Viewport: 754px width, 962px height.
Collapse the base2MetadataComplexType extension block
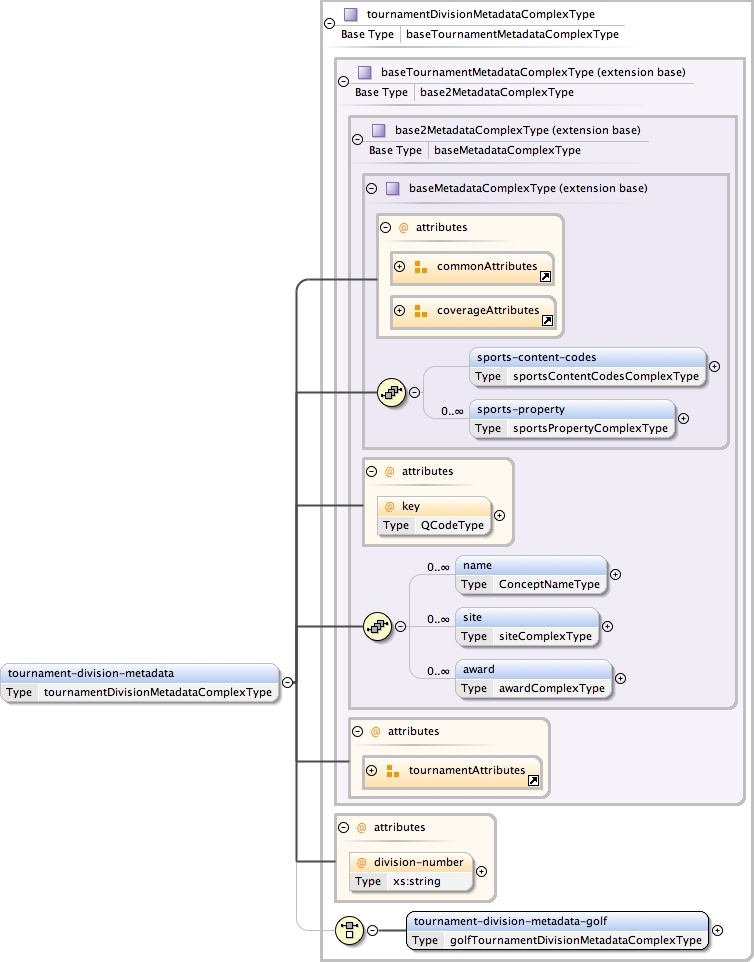pyautogui.click(x=357, y=139)
